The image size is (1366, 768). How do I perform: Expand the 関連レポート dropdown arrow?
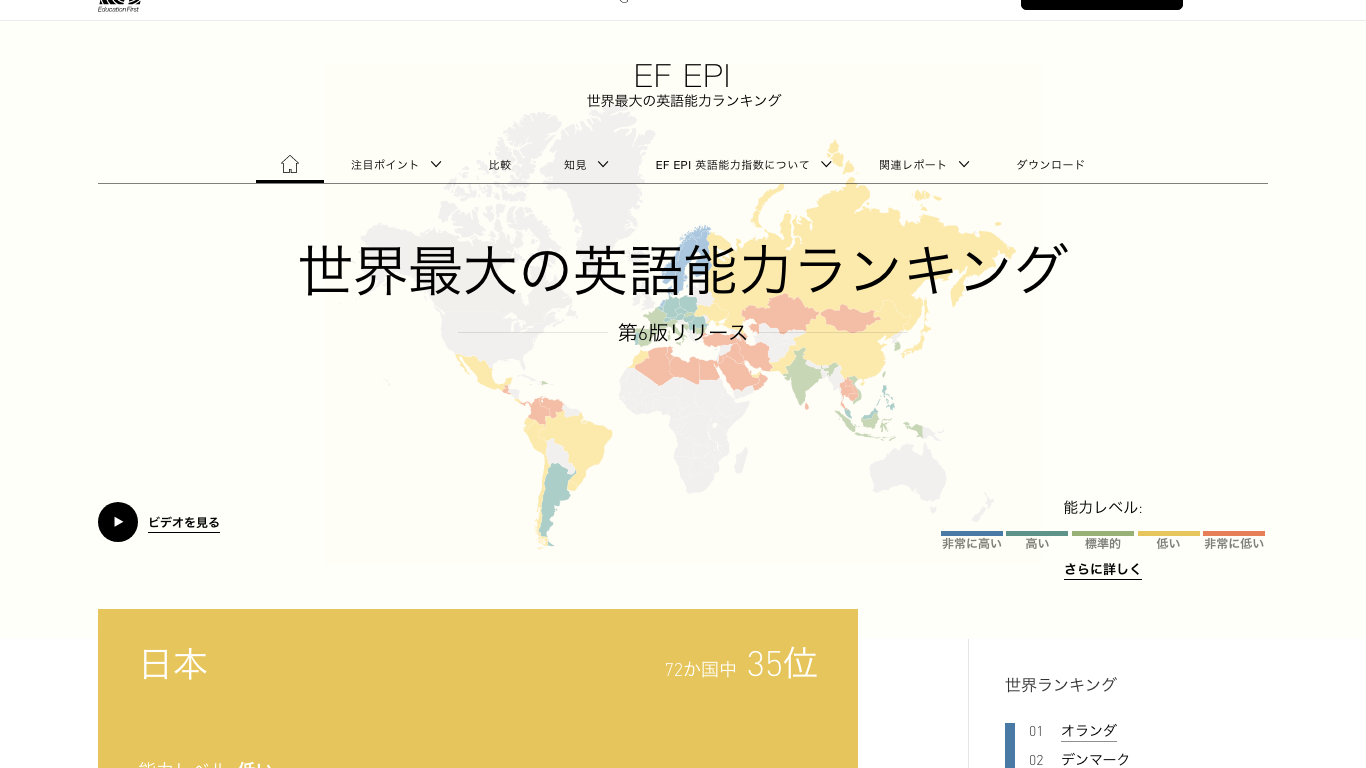964,164
